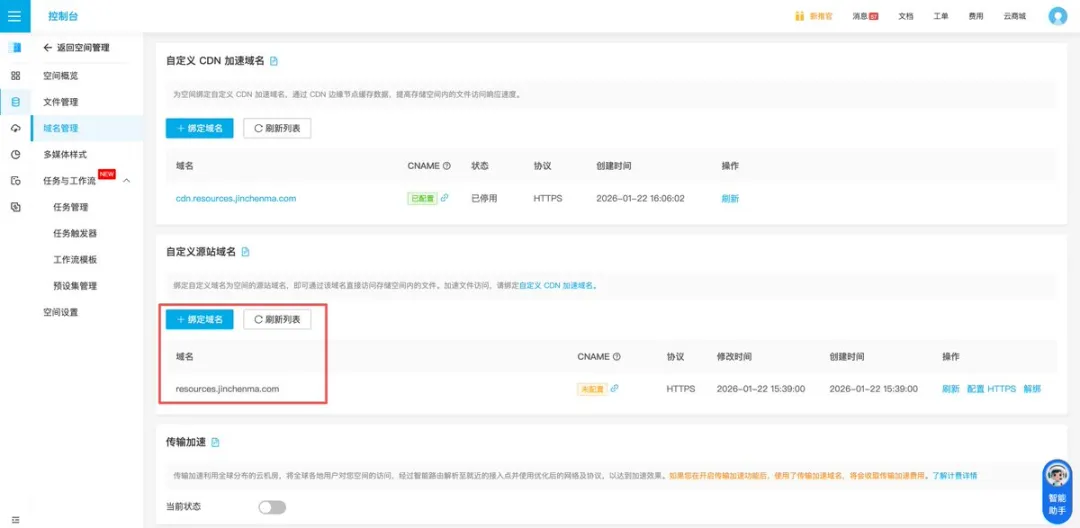Enable the 传输加速 当前状态 toggle switch
This screenshot has height=528, width=1080.
pos(272,507)
